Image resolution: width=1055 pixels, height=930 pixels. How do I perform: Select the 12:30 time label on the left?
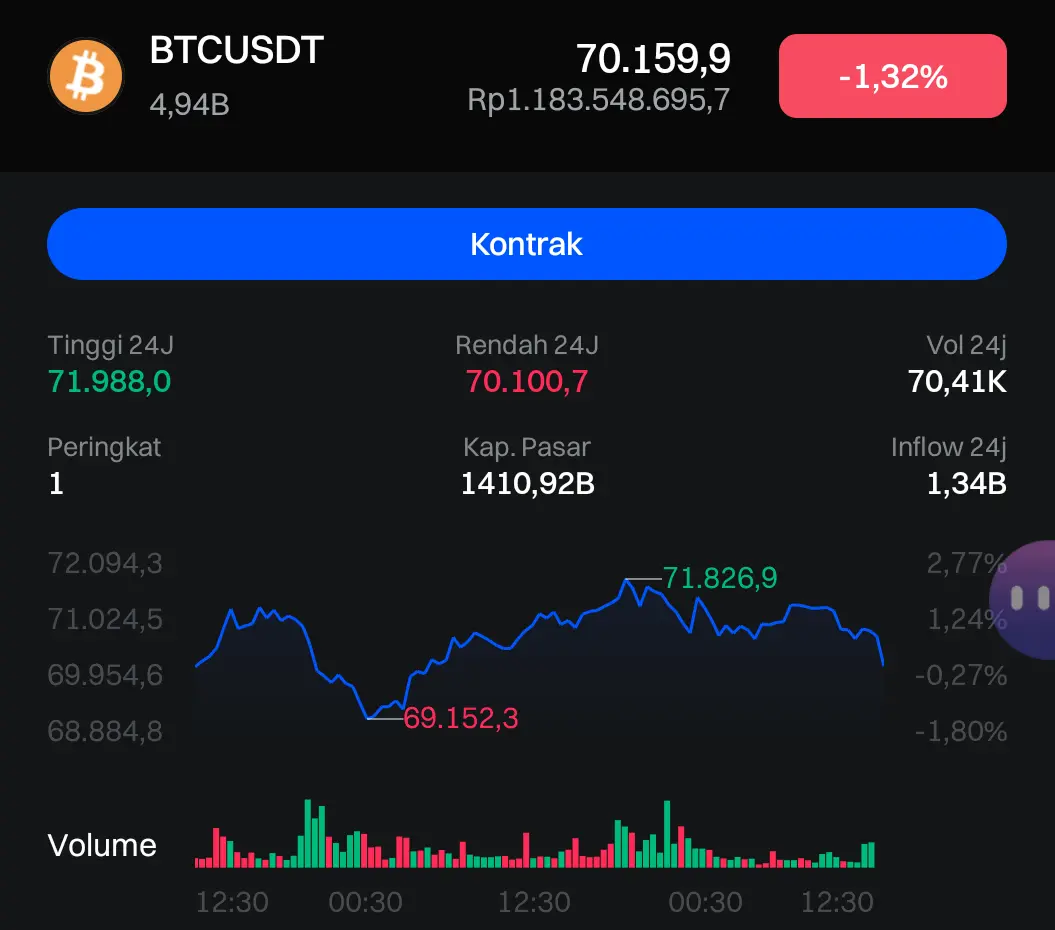[x=232, y=902]
